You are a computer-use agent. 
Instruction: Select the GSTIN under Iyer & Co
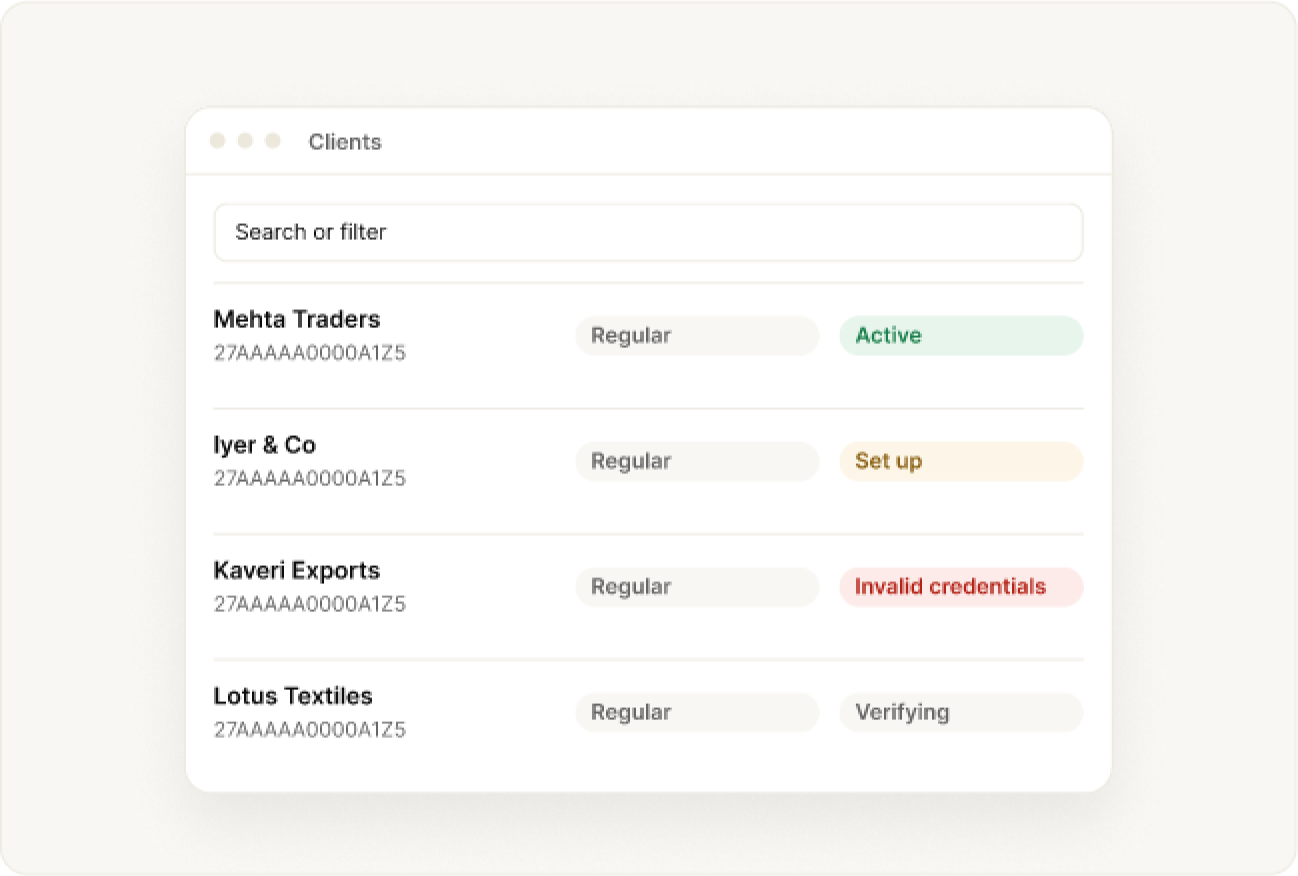tap(310, 478)
